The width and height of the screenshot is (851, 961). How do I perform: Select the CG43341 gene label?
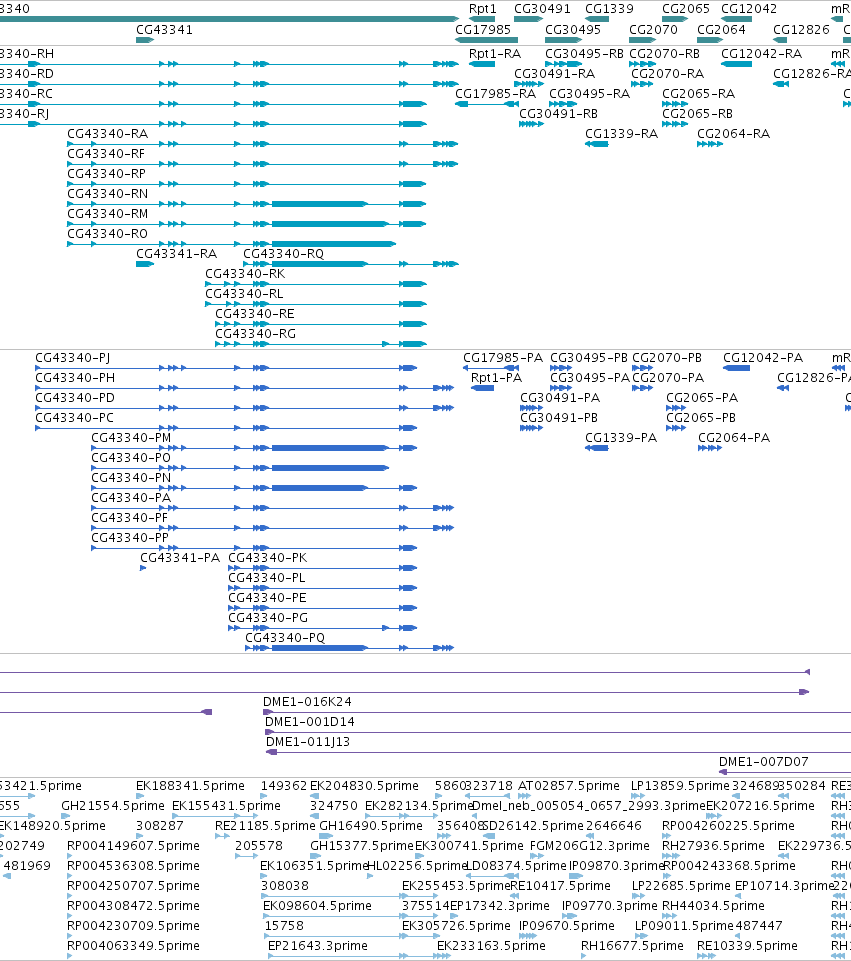164,30
